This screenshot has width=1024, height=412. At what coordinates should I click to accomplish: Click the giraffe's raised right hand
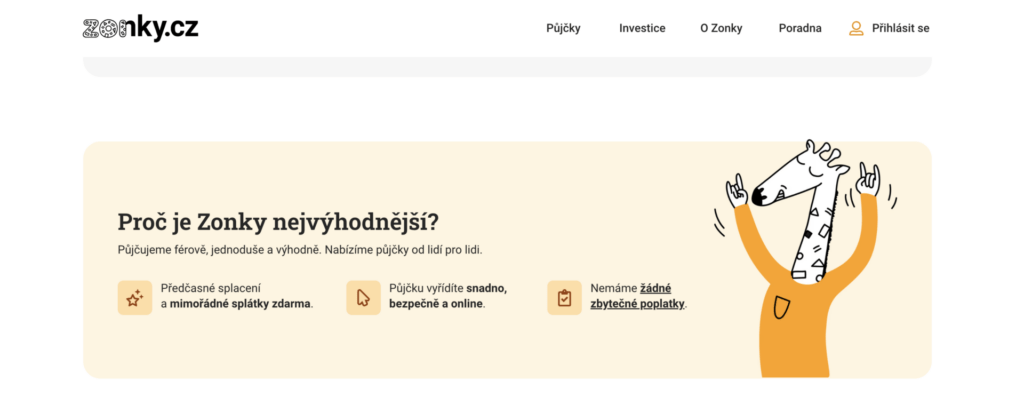tap(868, 179)
